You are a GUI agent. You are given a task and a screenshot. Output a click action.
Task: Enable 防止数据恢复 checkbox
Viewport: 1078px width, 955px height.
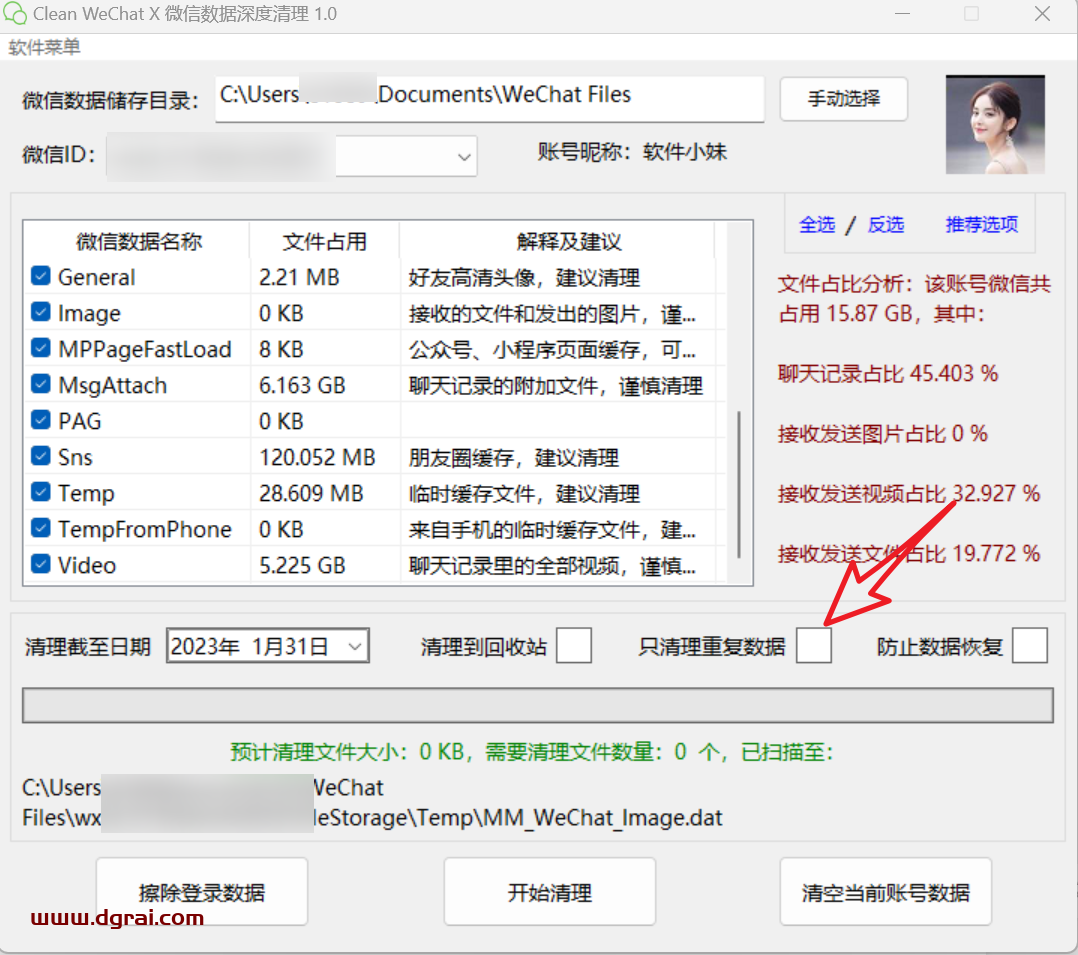(1030, 646)
